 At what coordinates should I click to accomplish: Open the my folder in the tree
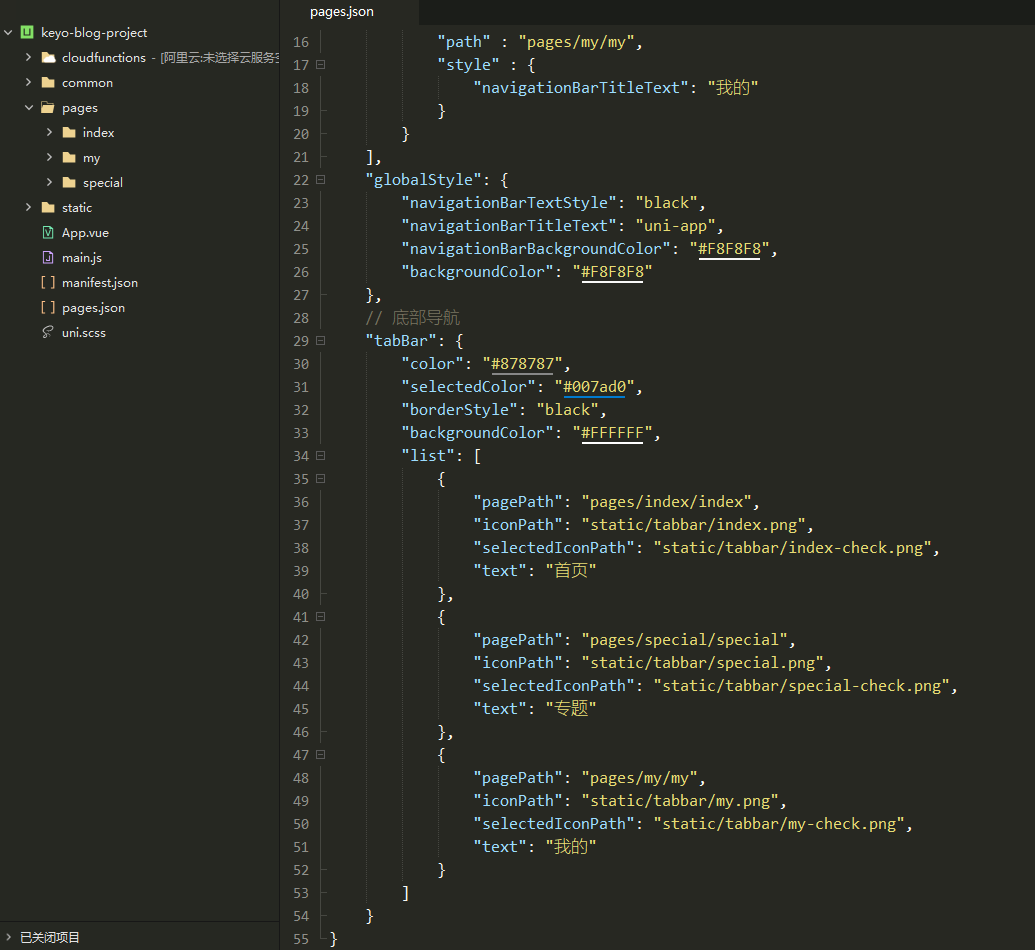tap(91, 158)
